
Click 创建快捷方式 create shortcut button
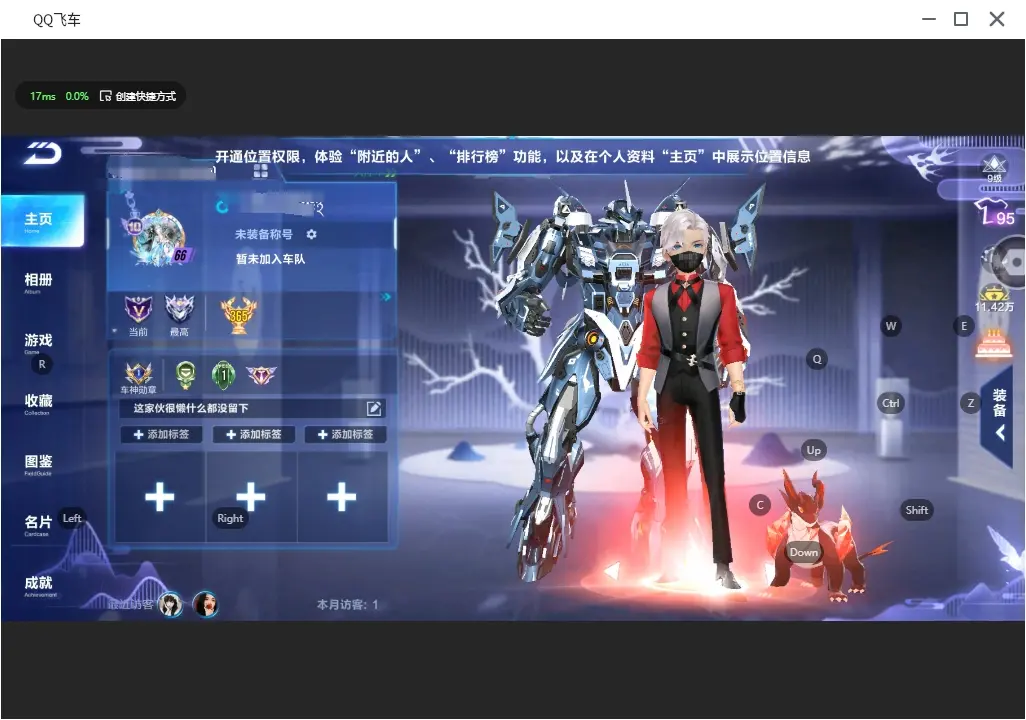pyautogui.click(x=138, y=96)
